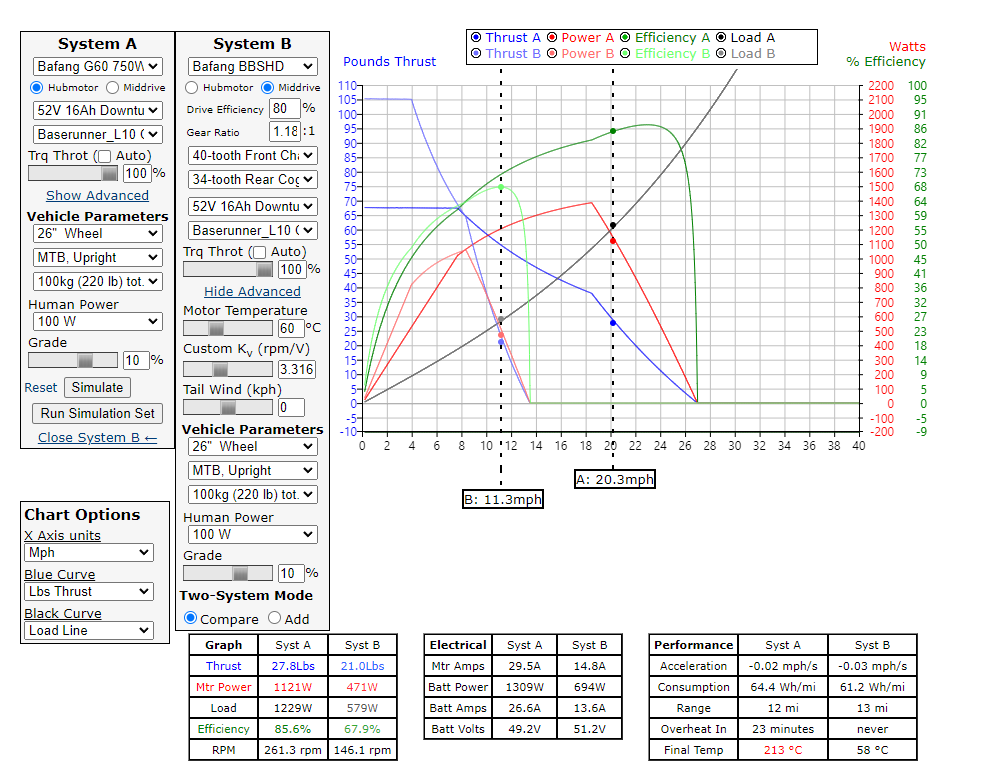This screenshot has height=776, width=985.
Task: Expand X Axis units Mph dropdown
Action: pyautogui.click(x=89, y=553)
